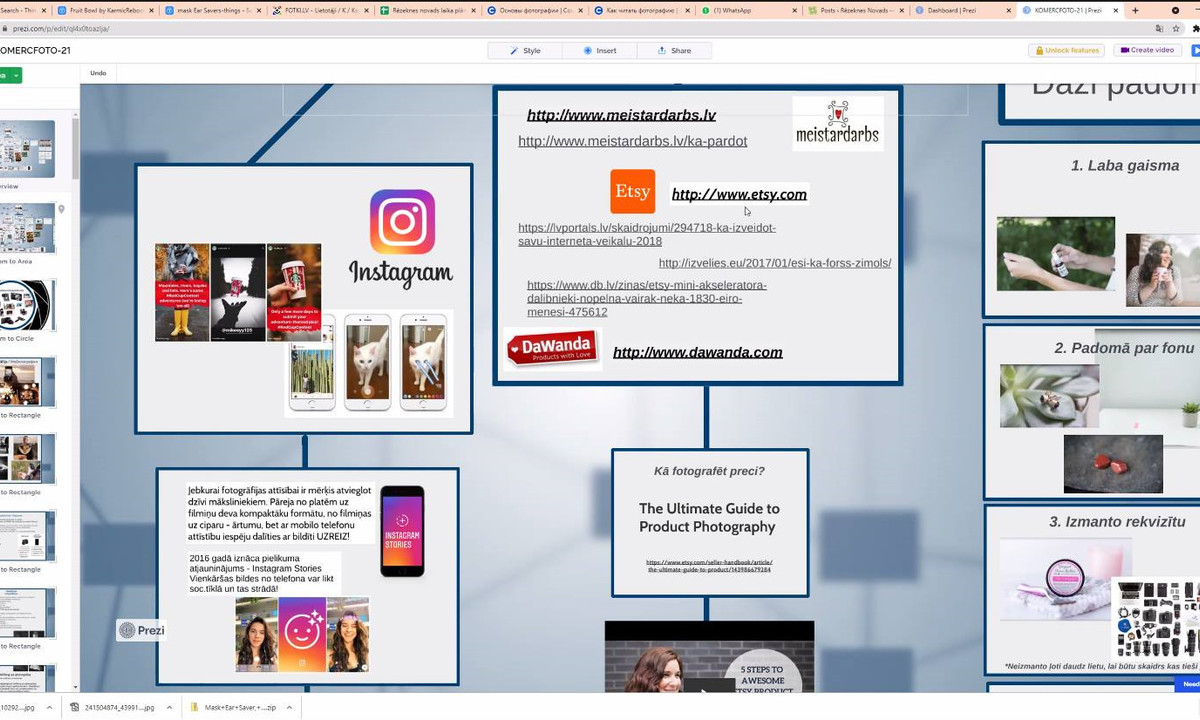Screen dimensions: 1200x720
Task: Click the '1. Laba gaisma' heading
Action: [1125, 166]
